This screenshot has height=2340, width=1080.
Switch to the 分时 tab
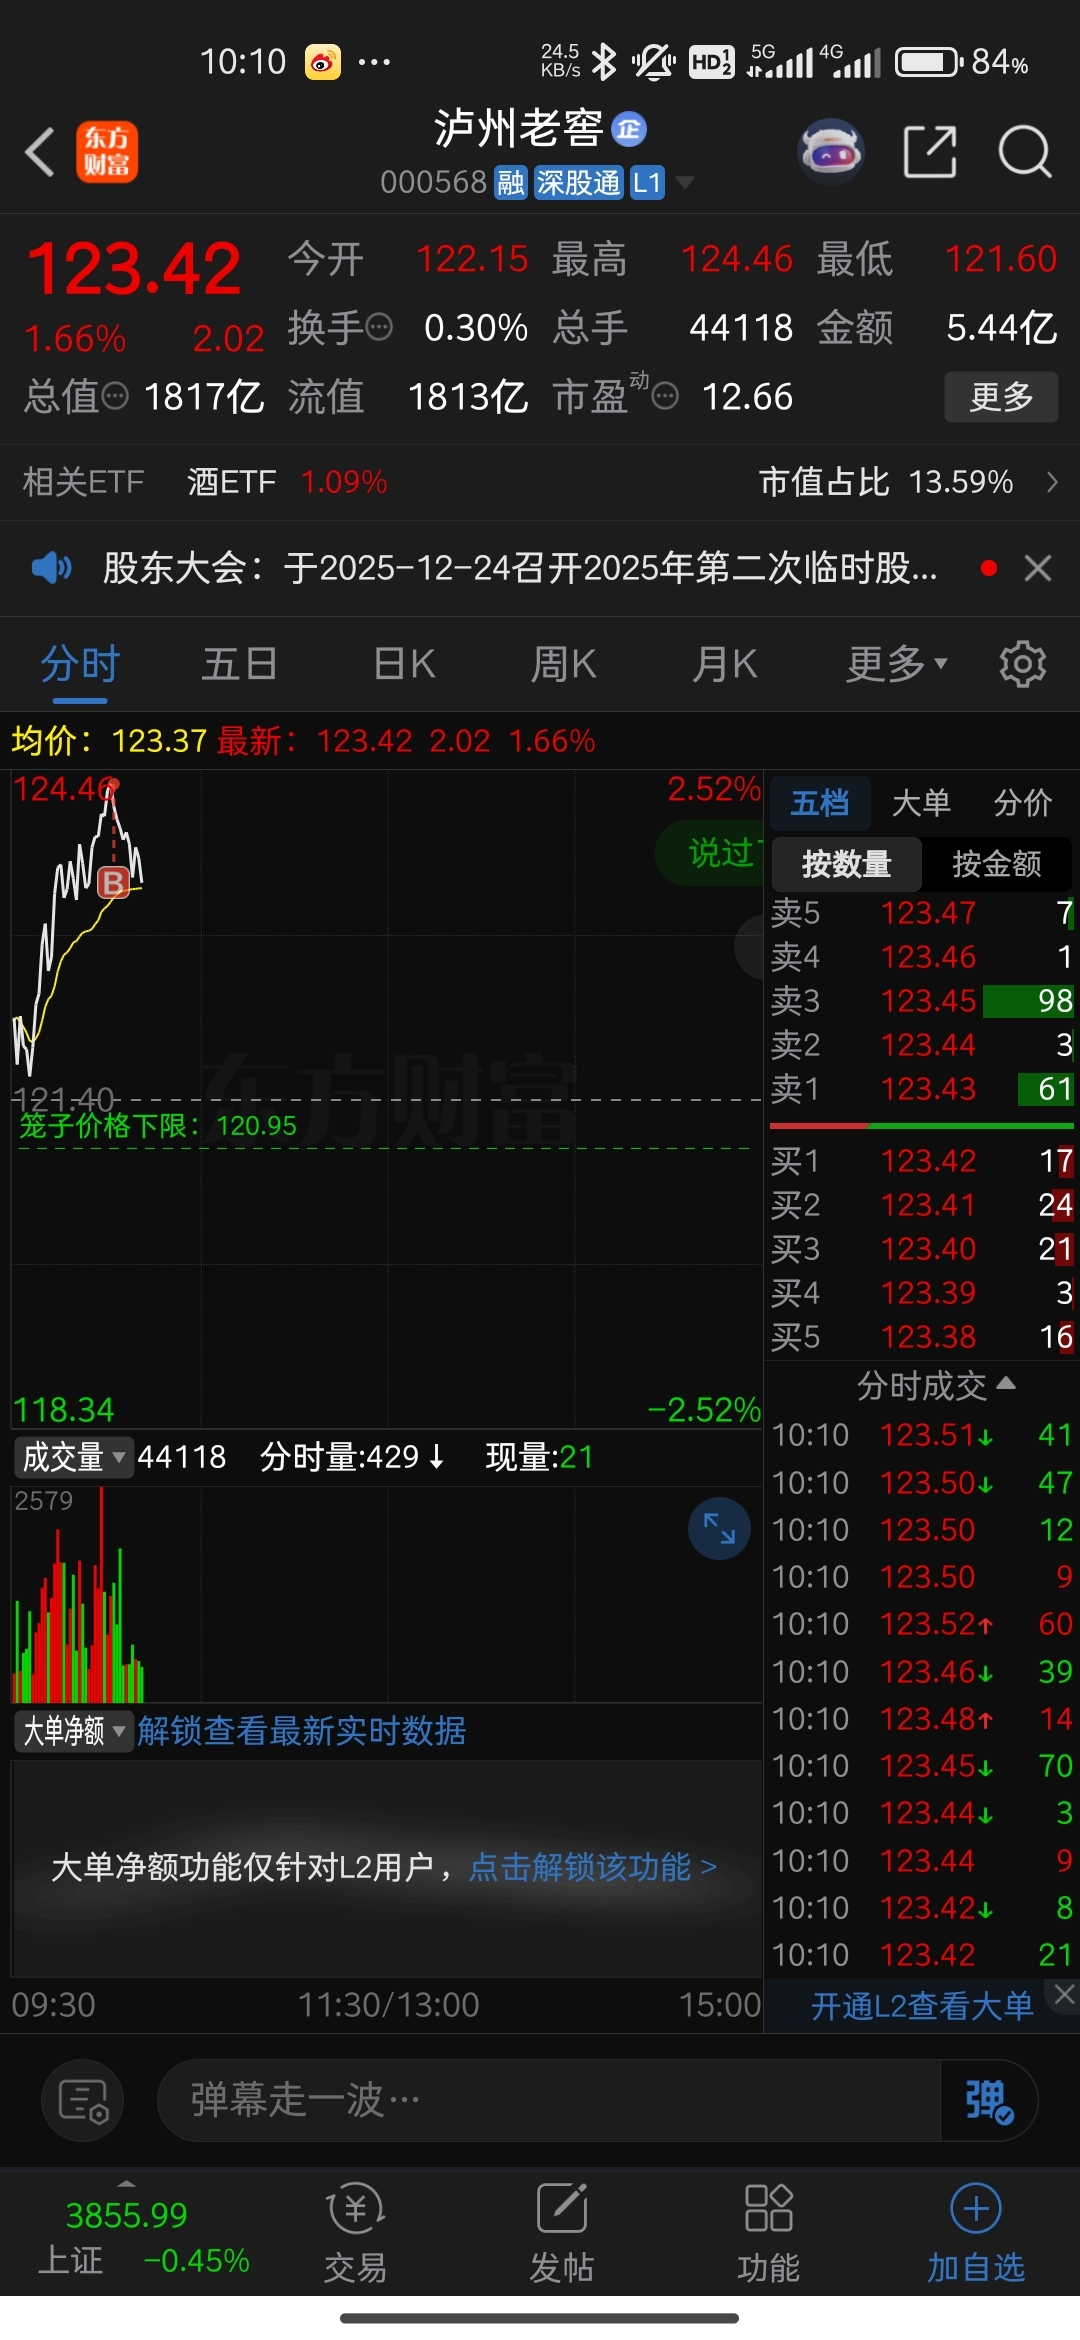(x=80, y=664)
